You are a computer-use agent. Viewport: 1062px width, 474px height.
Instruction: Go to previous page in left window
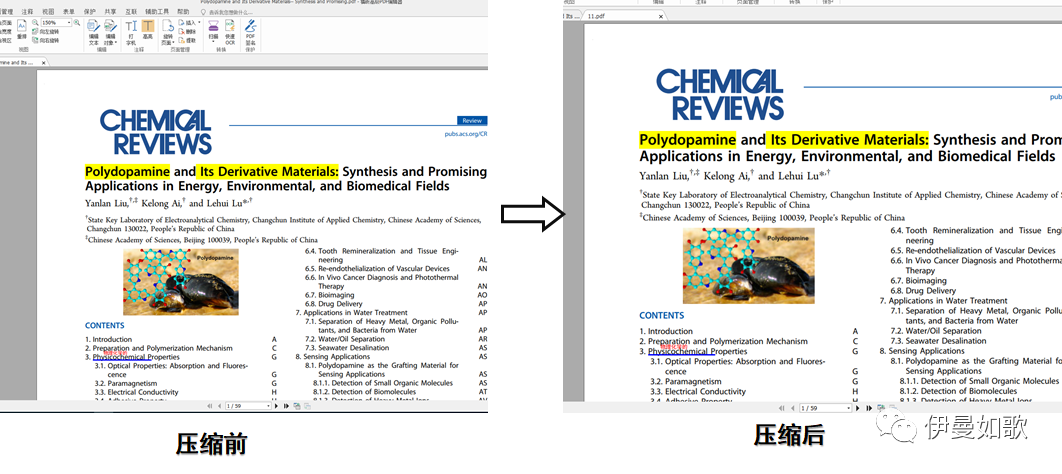pos(219,406)
